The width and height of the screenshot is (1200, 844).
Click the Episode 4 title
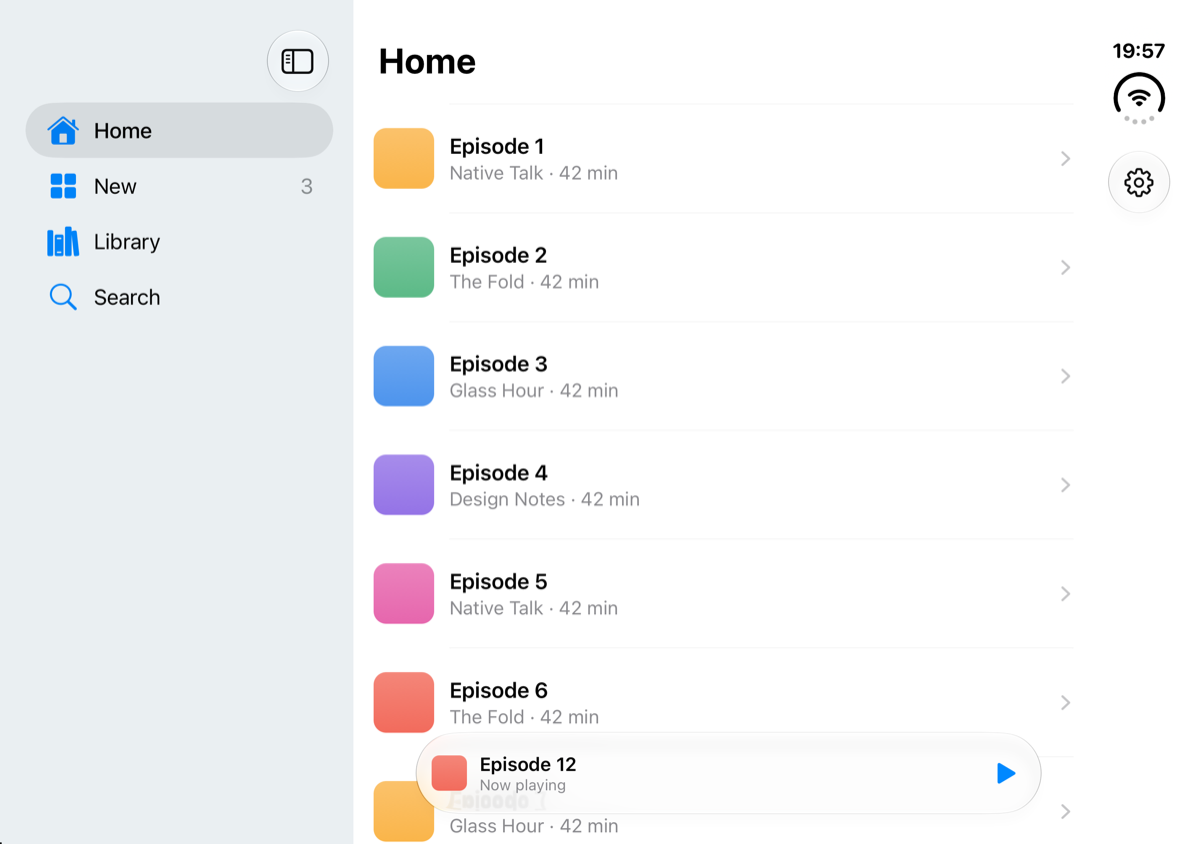[499, 474]
